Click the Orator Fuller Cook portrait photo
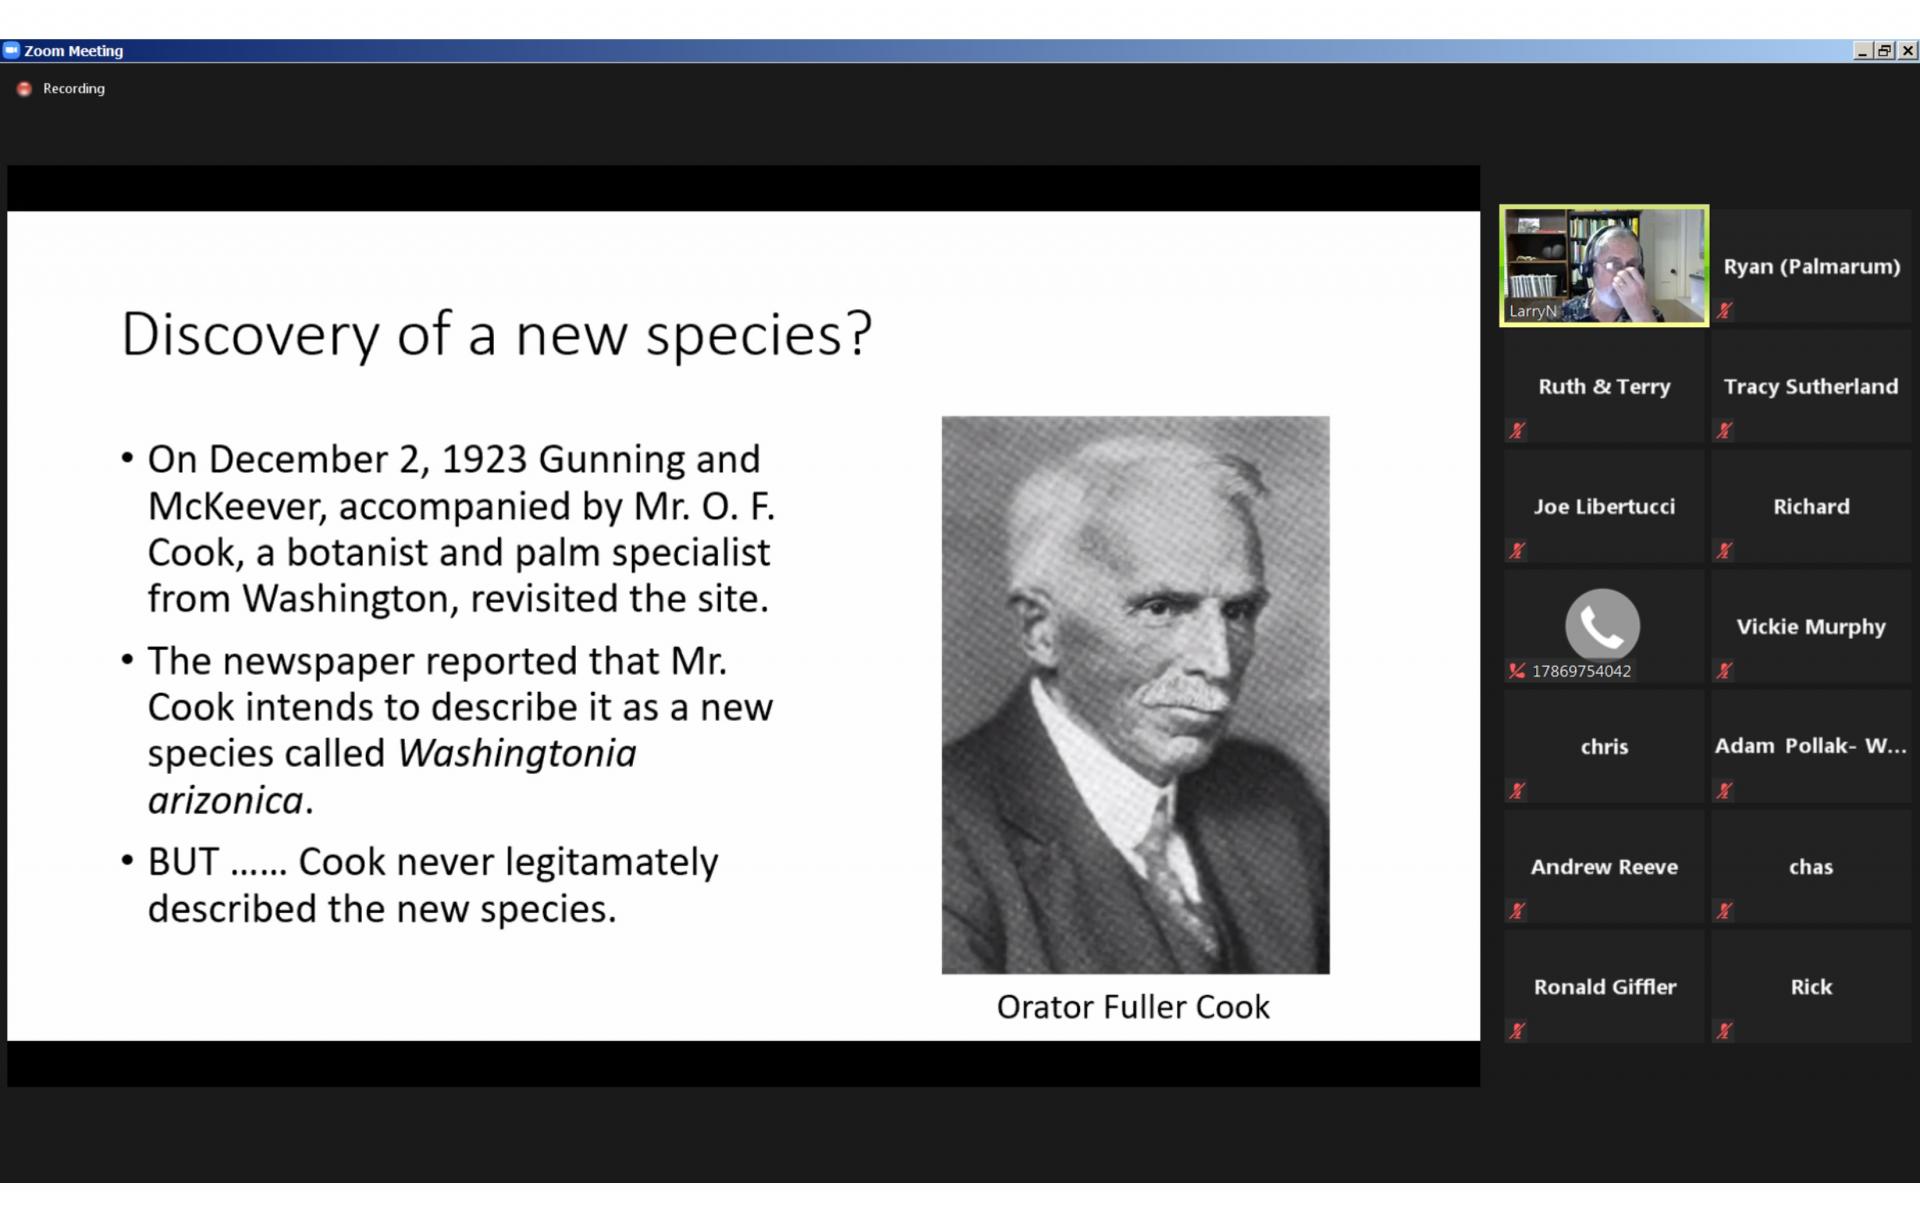 [x=1135, y=695]
